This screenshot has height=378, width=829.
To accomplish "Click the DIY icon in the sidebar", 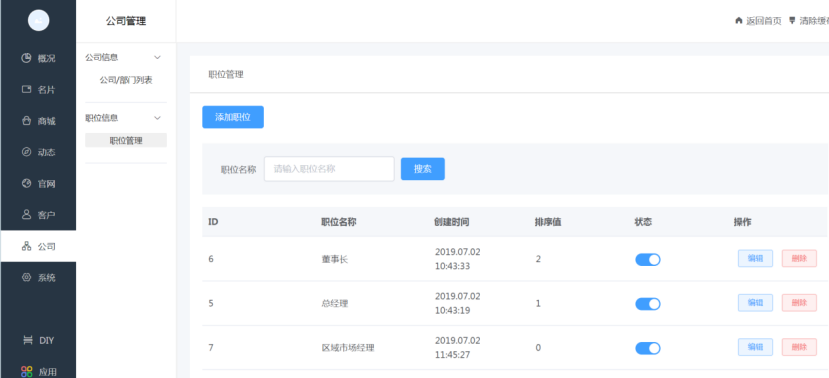I will click(x=28, y=340).
